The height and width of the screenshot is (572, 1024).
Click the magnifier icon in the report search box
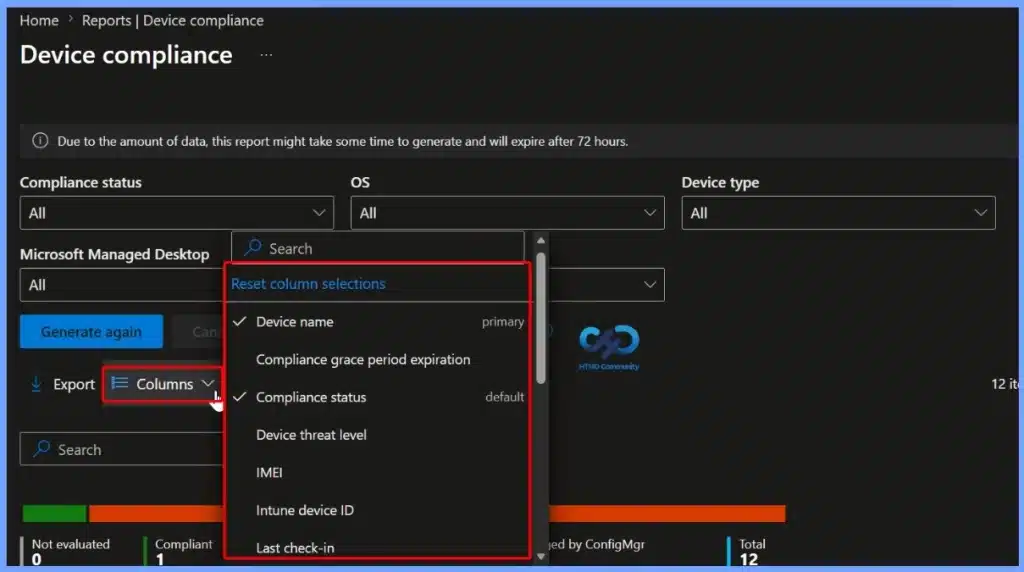42,449
